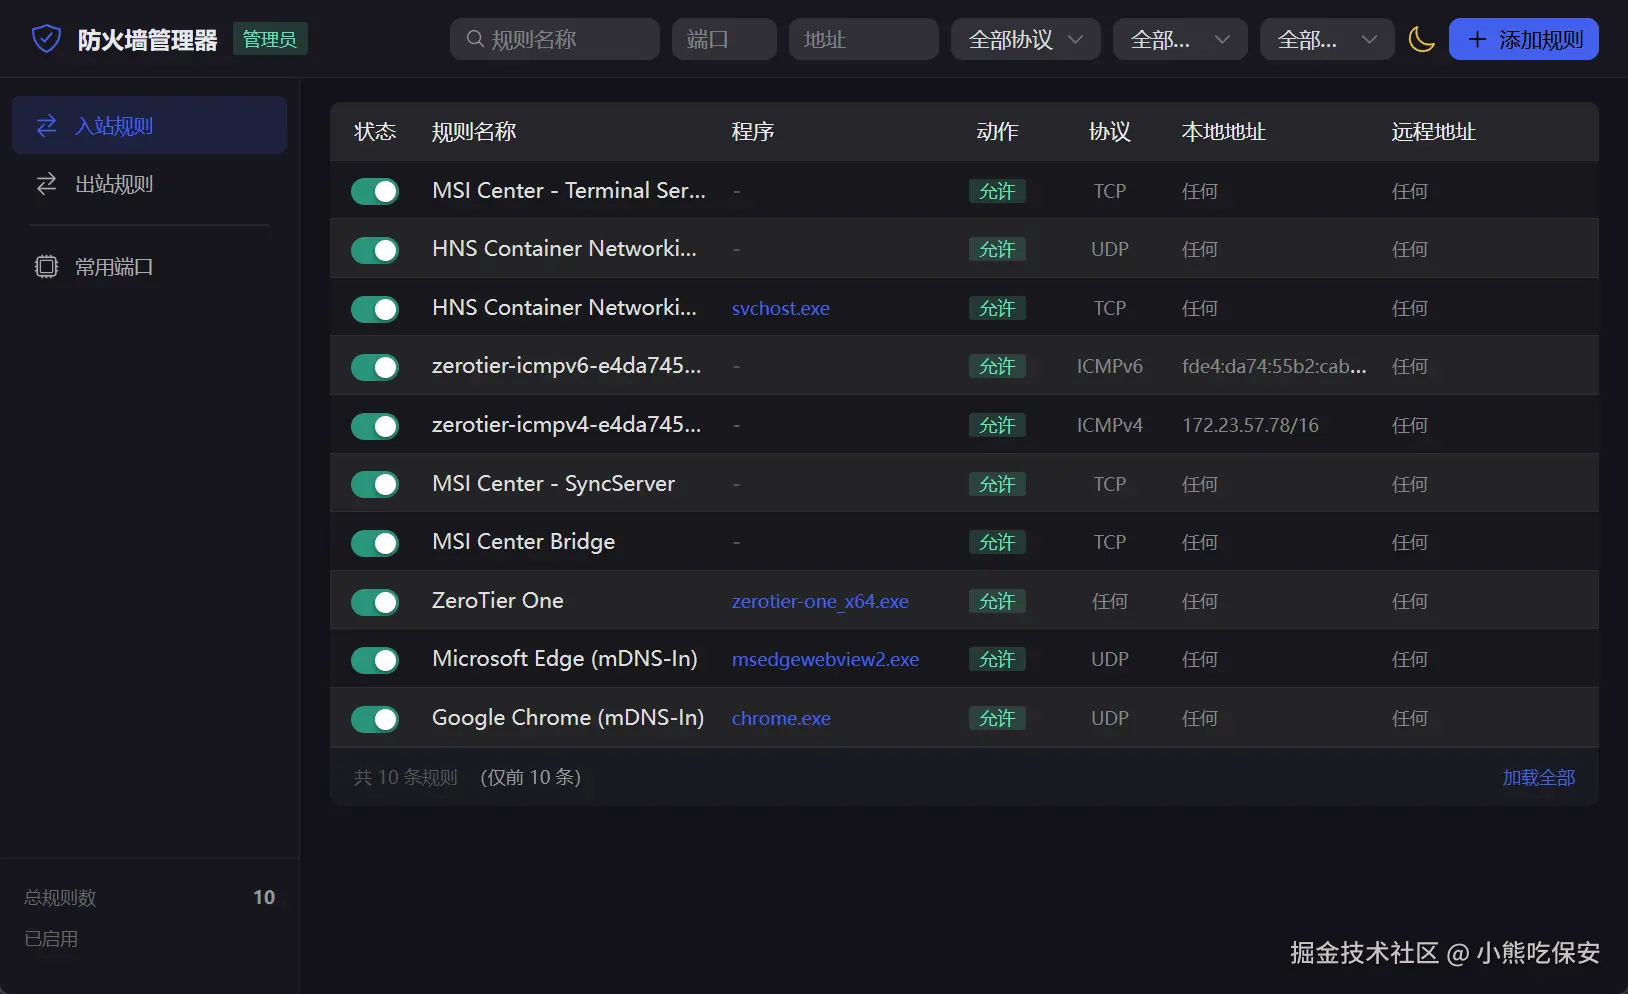Select the MSI Center - Terminal Ser... rule name
The width and height of the screenshot is (1628, 994).
pos(569,190)
